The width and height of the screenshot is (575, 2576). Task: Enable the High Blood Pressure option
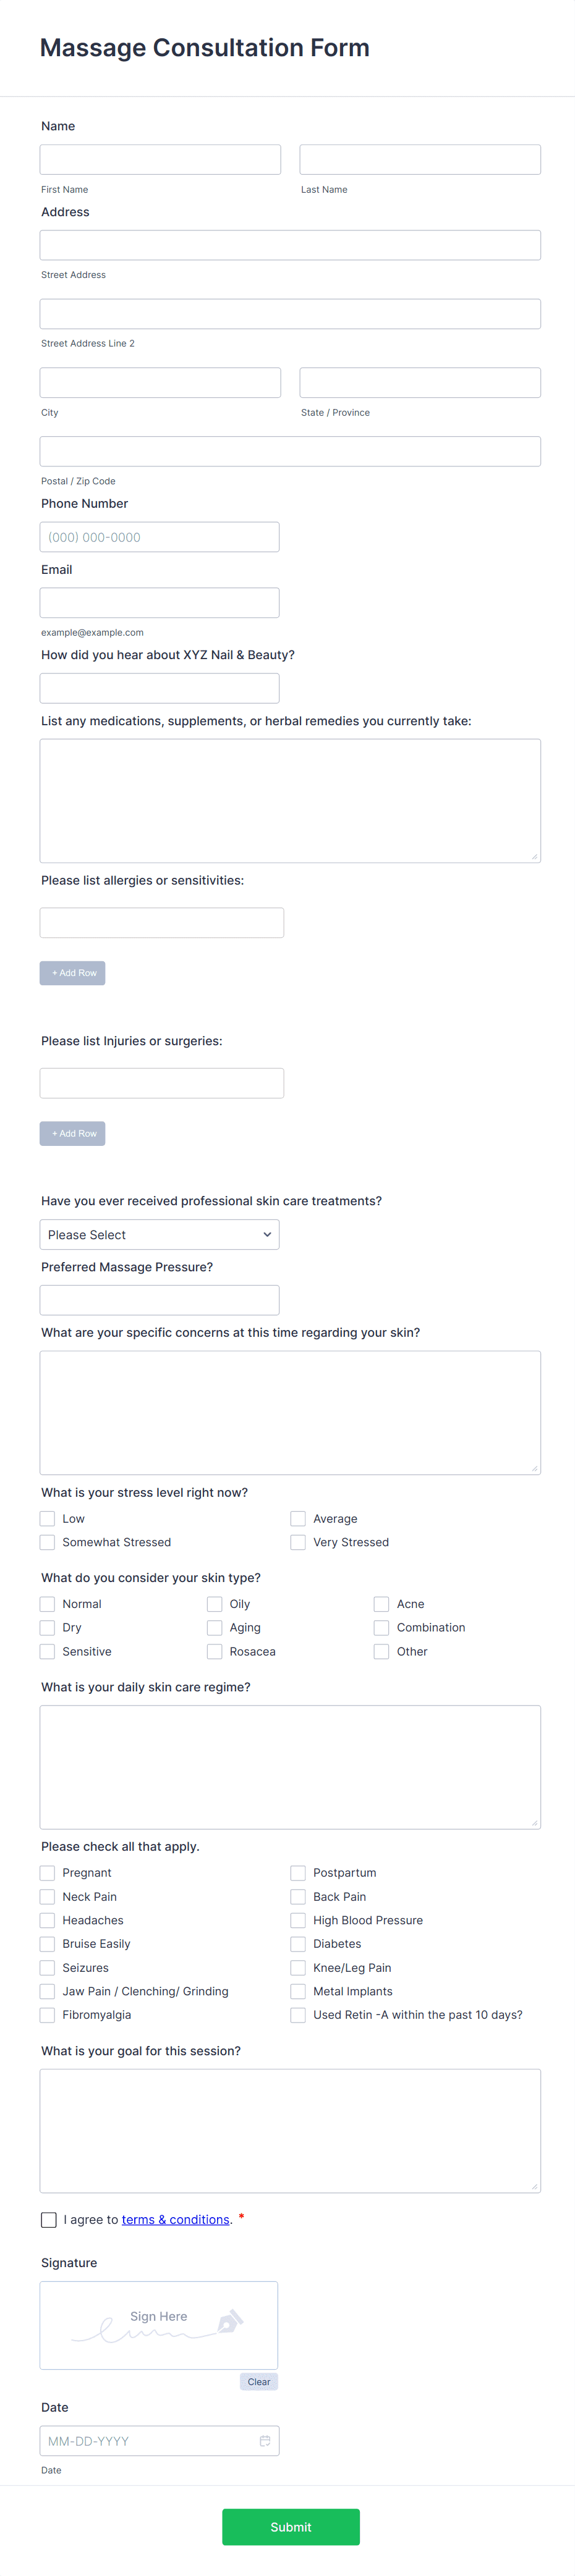298,1920
